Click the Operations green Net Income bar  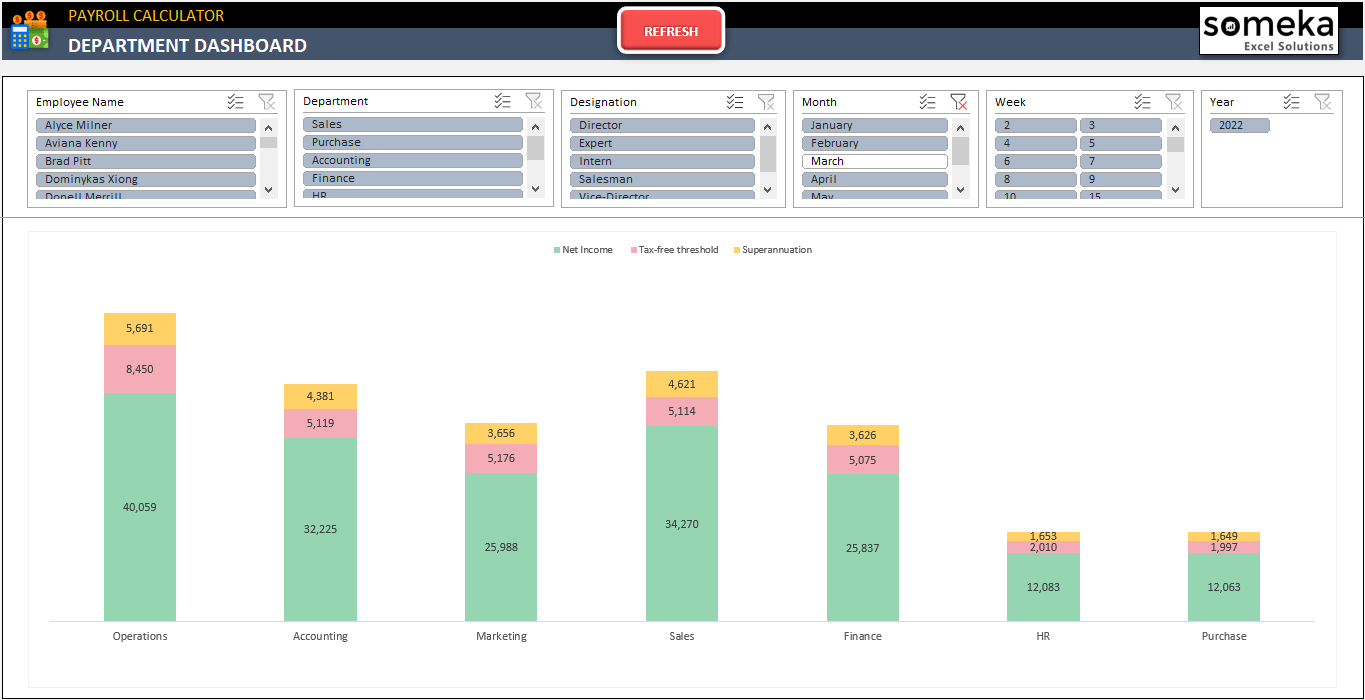pyautogui.click(x=140, y=507)
